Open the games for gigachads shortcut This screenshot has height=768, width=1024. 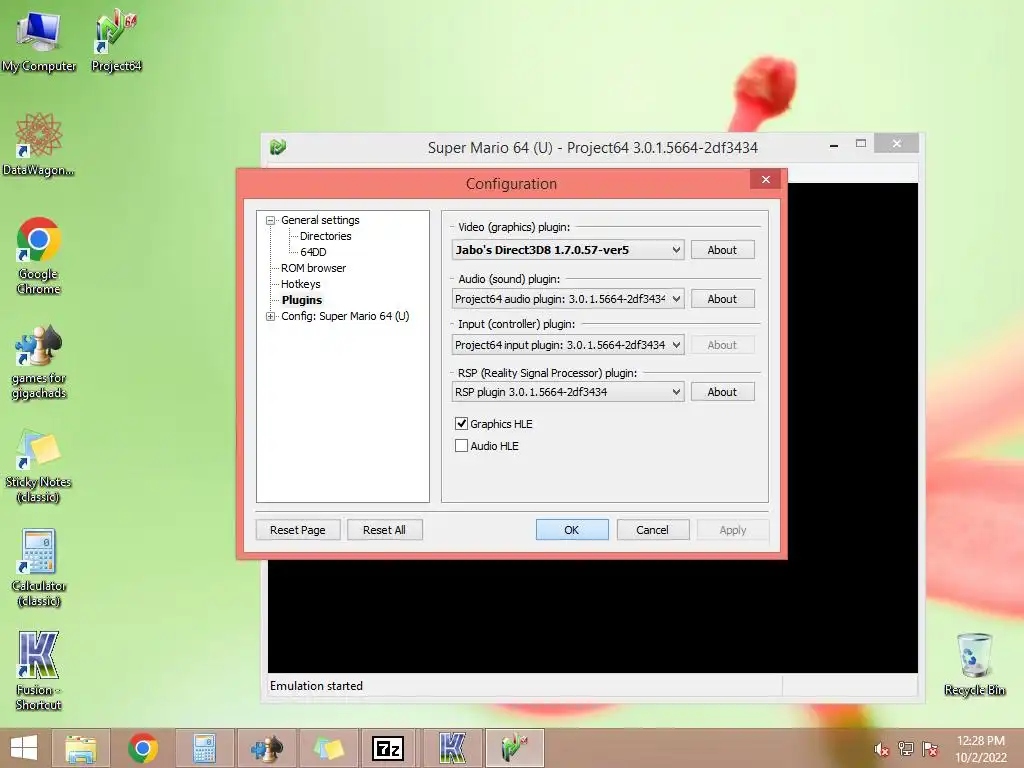[39, 362]
